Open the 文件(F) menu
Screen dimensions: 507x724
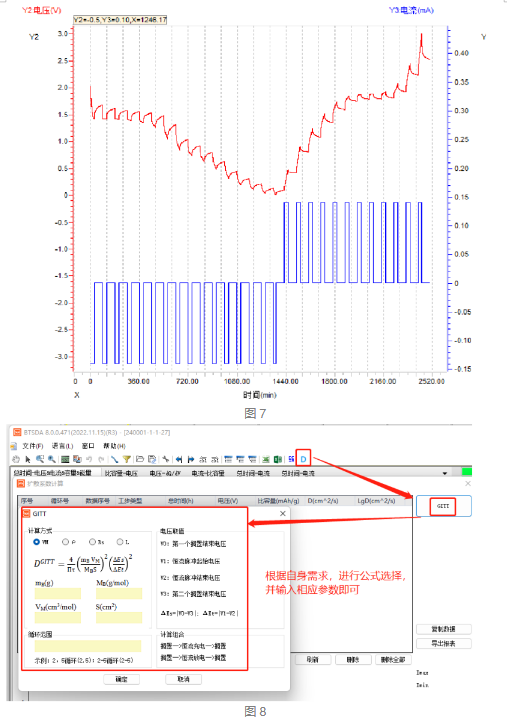tap(32, 446)
